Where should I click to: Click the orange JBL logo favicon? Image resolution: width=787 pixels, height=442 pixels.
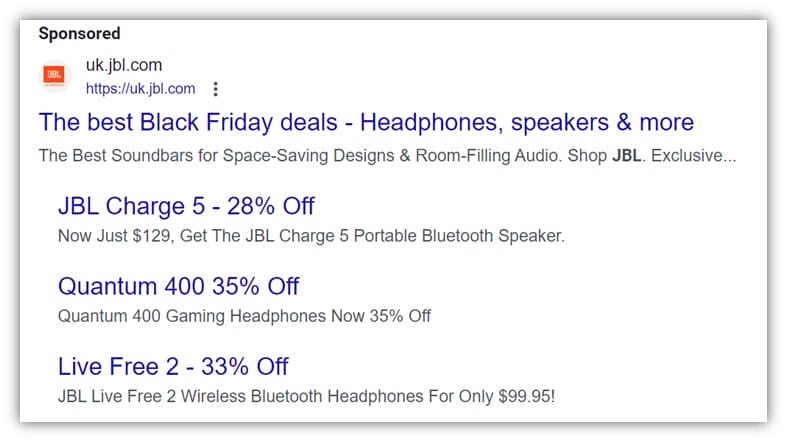pyautogui.click(x=55, y=76)
